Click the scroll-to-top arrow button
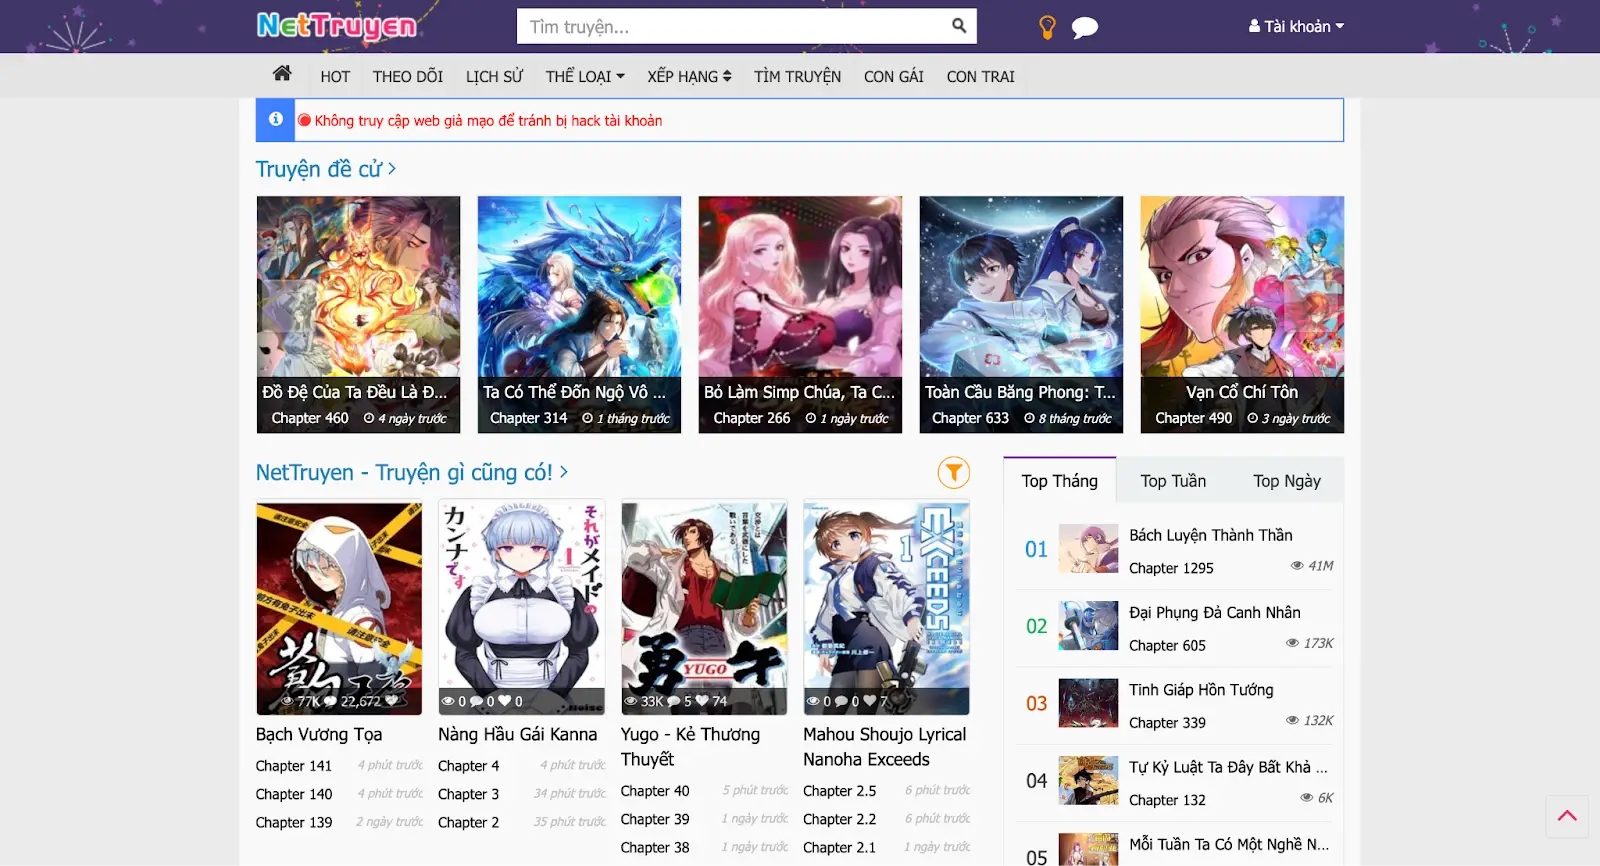 click(x=1566, y=816)
